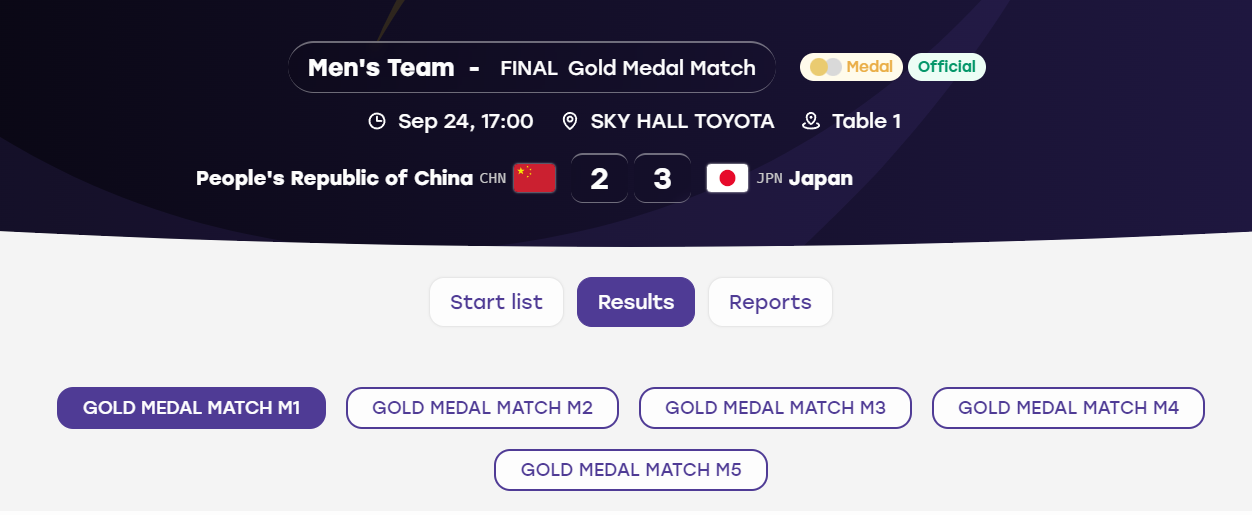
Task: Select the Results tab
Action: click(x=636, y=302)
